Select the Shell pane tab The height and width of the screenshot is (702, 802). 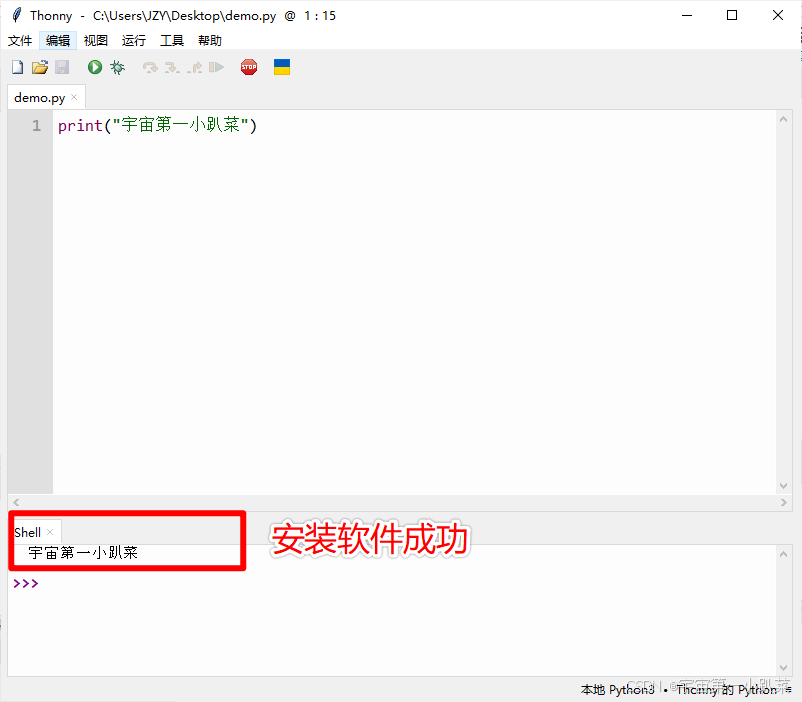(26, 532)
